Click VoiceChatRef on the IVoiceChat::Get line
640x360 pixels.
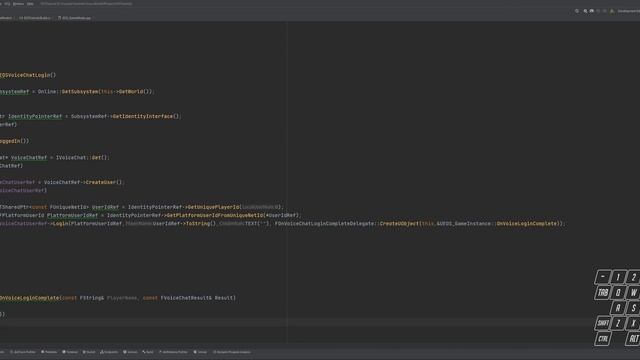point(29,158)
